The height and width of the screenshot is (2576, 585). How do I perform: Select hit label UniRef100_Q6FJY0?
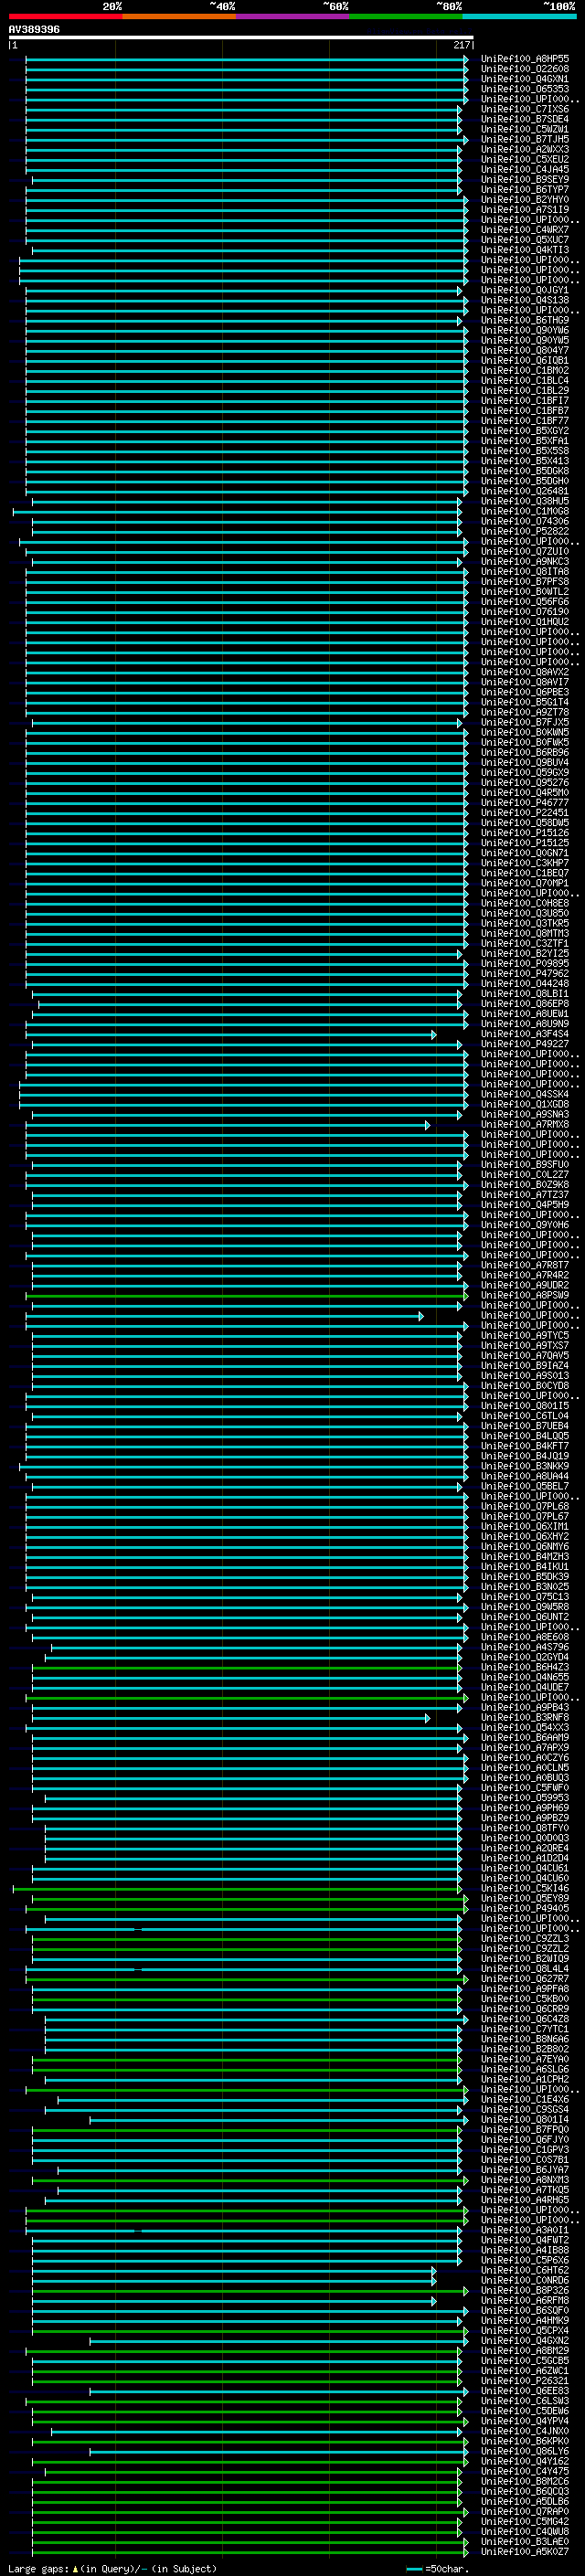pos(525,2139)
